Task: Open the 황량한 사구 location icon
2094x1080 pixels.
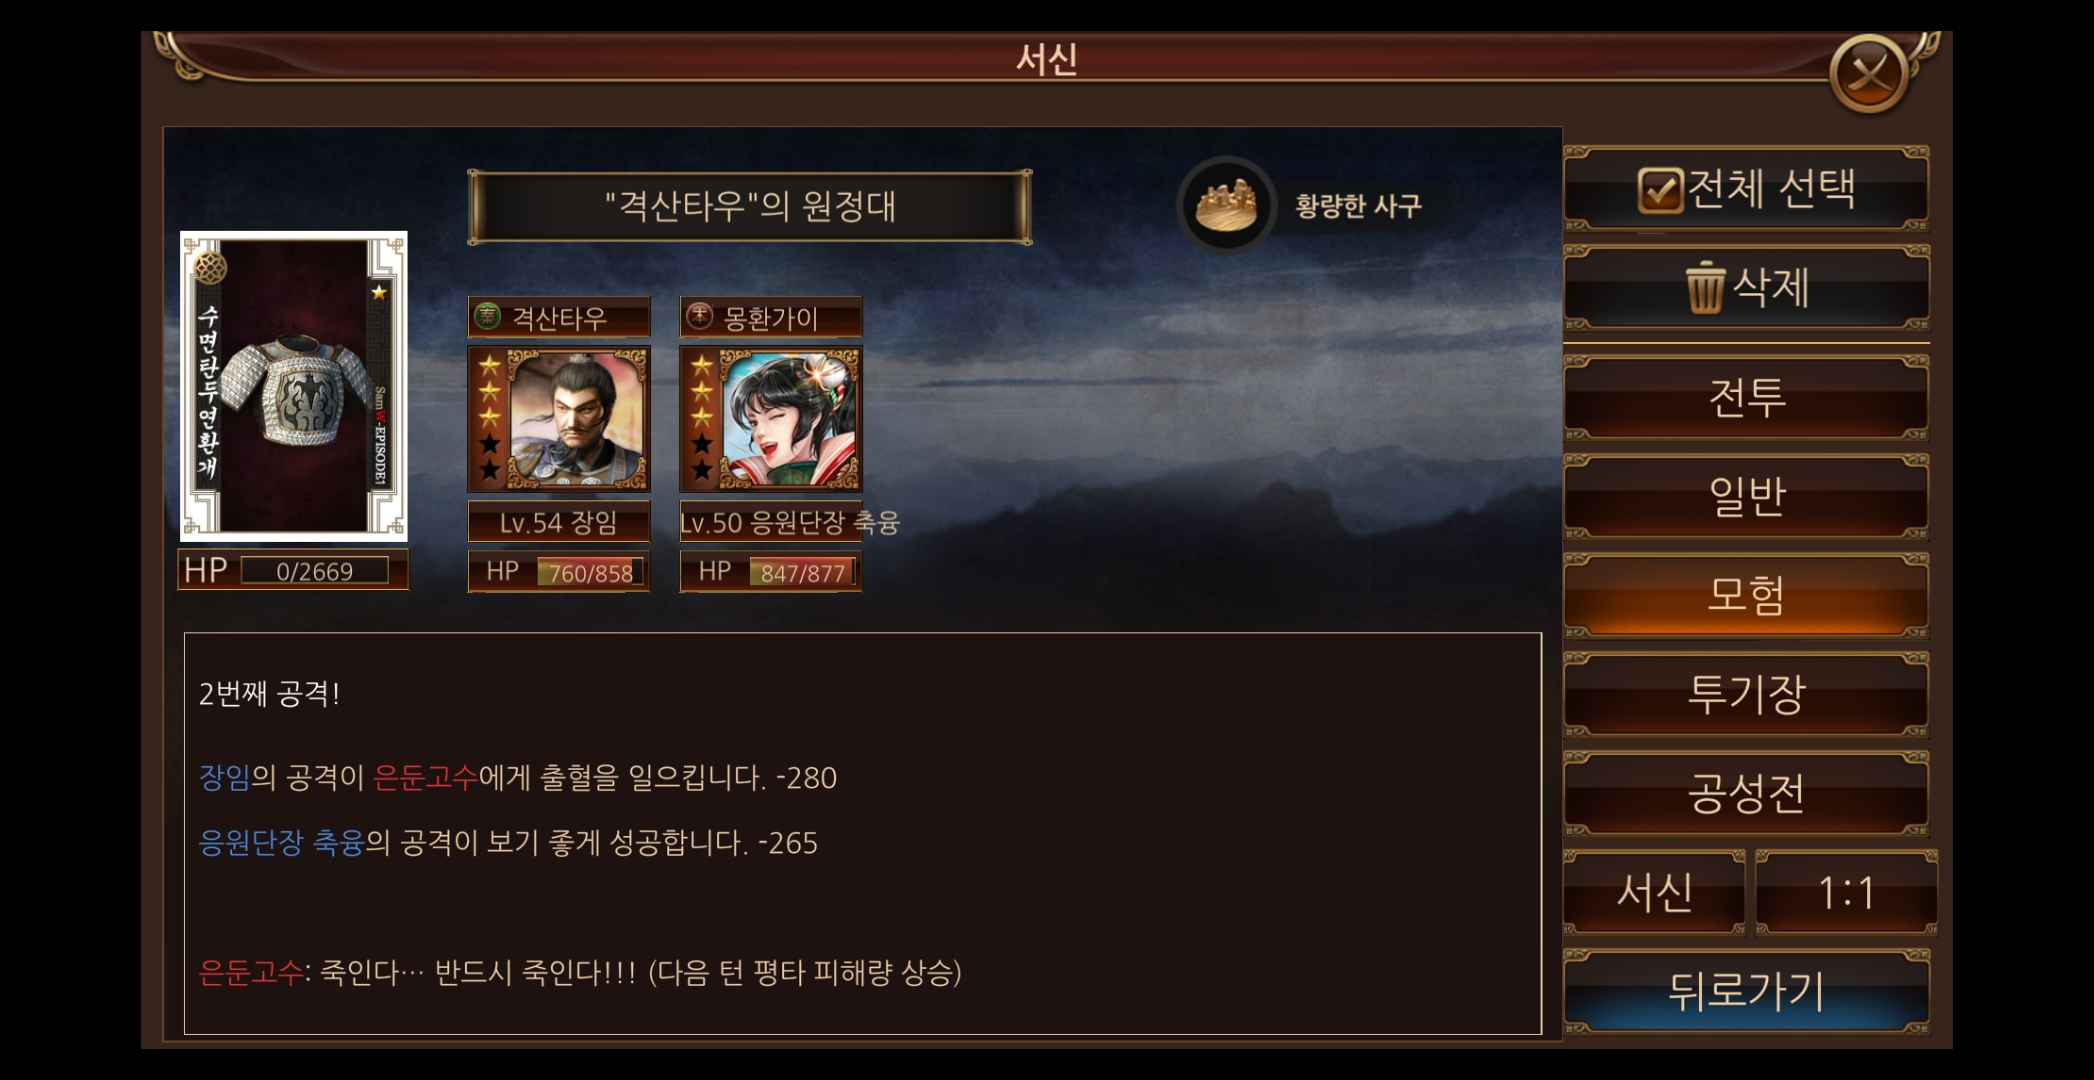Action: [x=1227, y=205]
